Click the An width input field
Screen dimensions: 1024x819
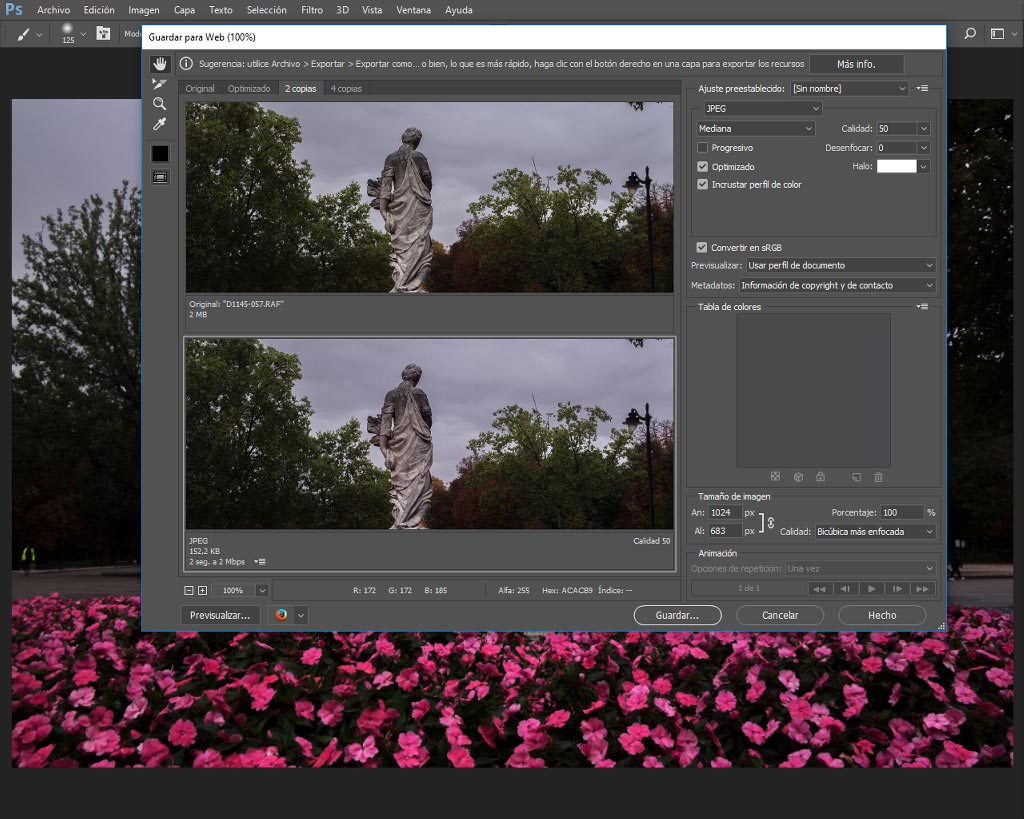click(x=725, y=513)
